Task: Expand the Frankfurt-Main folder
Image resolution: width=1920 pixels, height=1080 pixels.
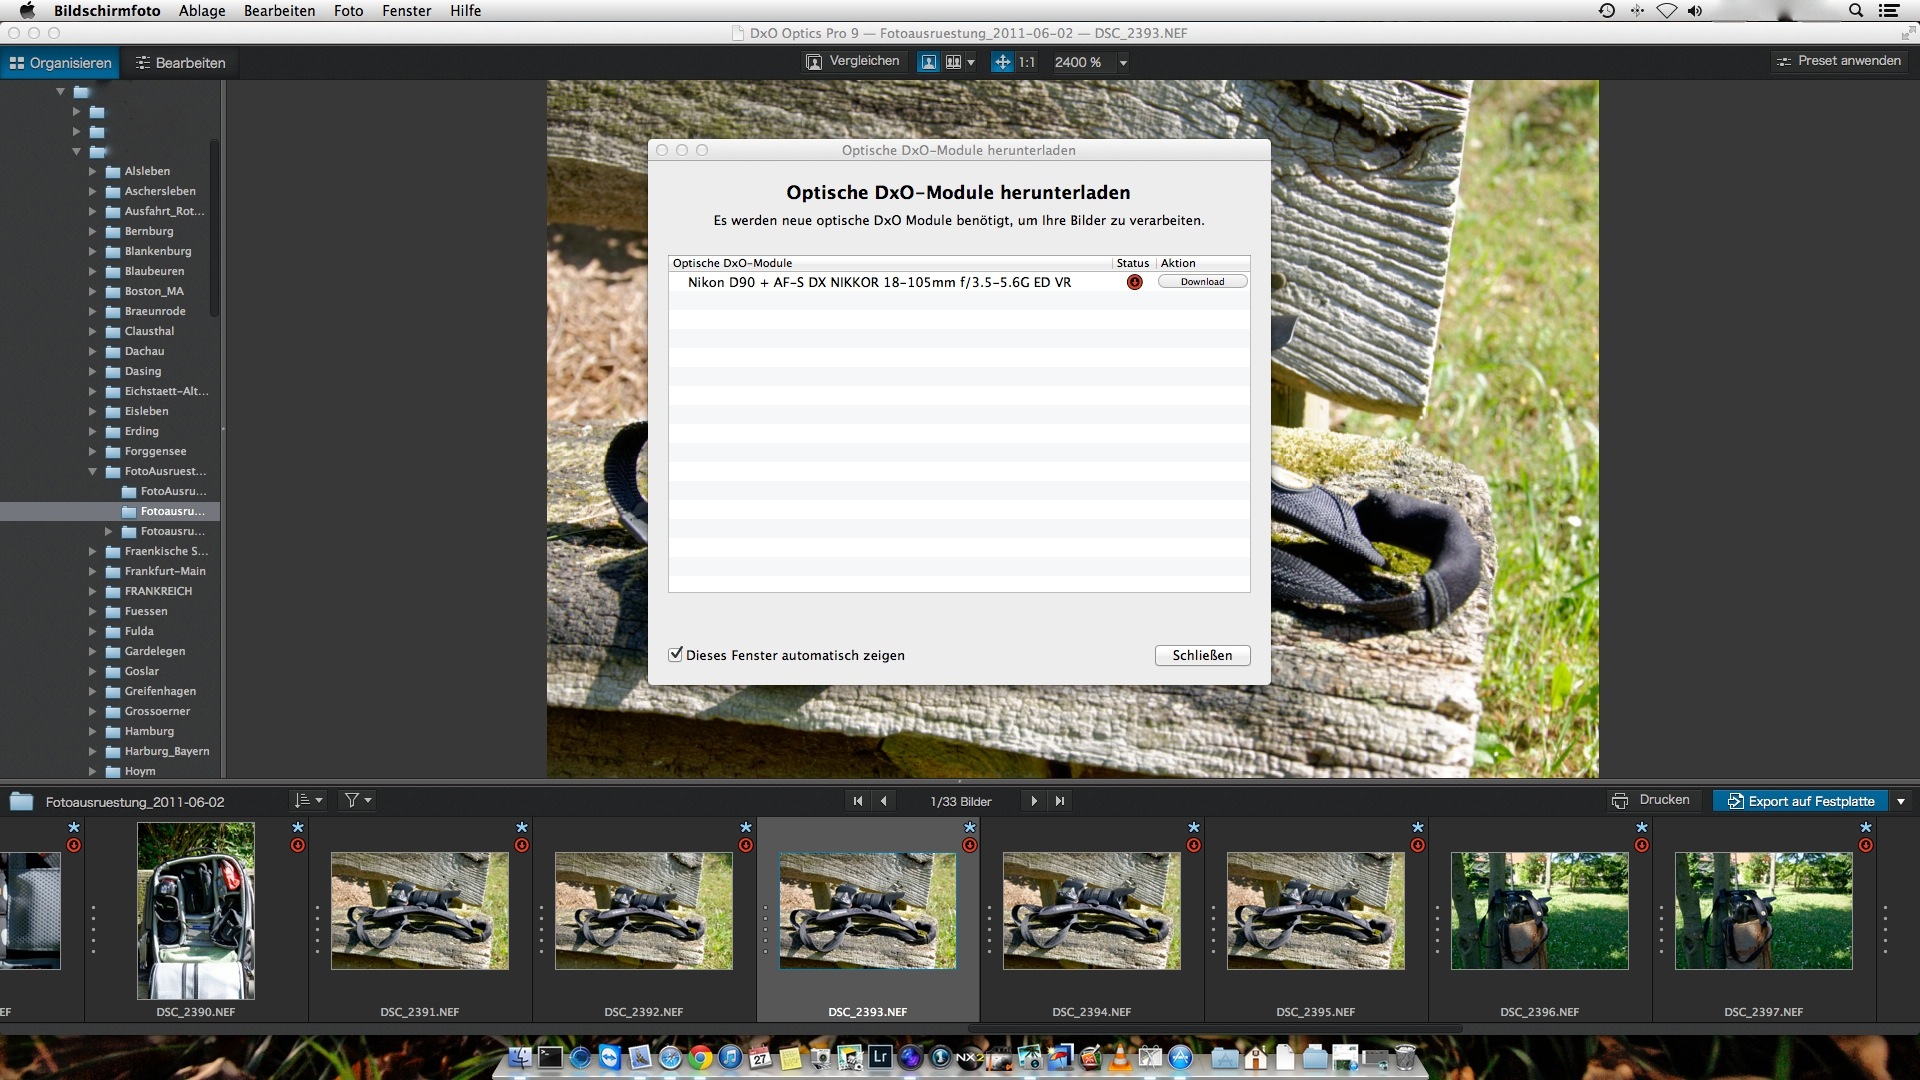Action: click(x=92, y=571)
